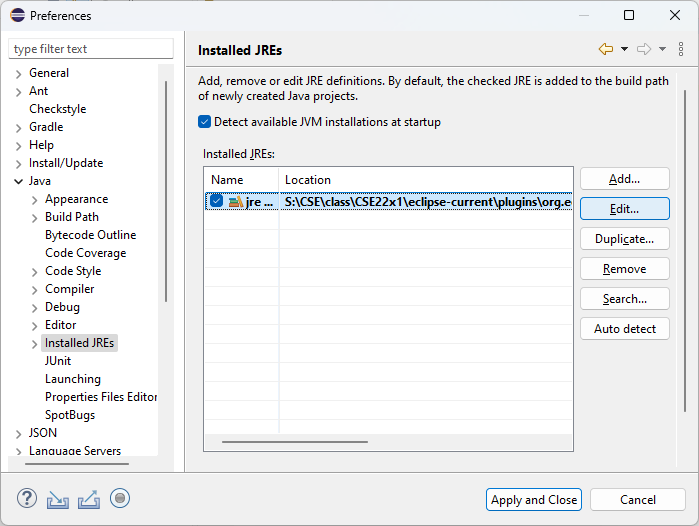Expand the Build Path node

[35, 217]
